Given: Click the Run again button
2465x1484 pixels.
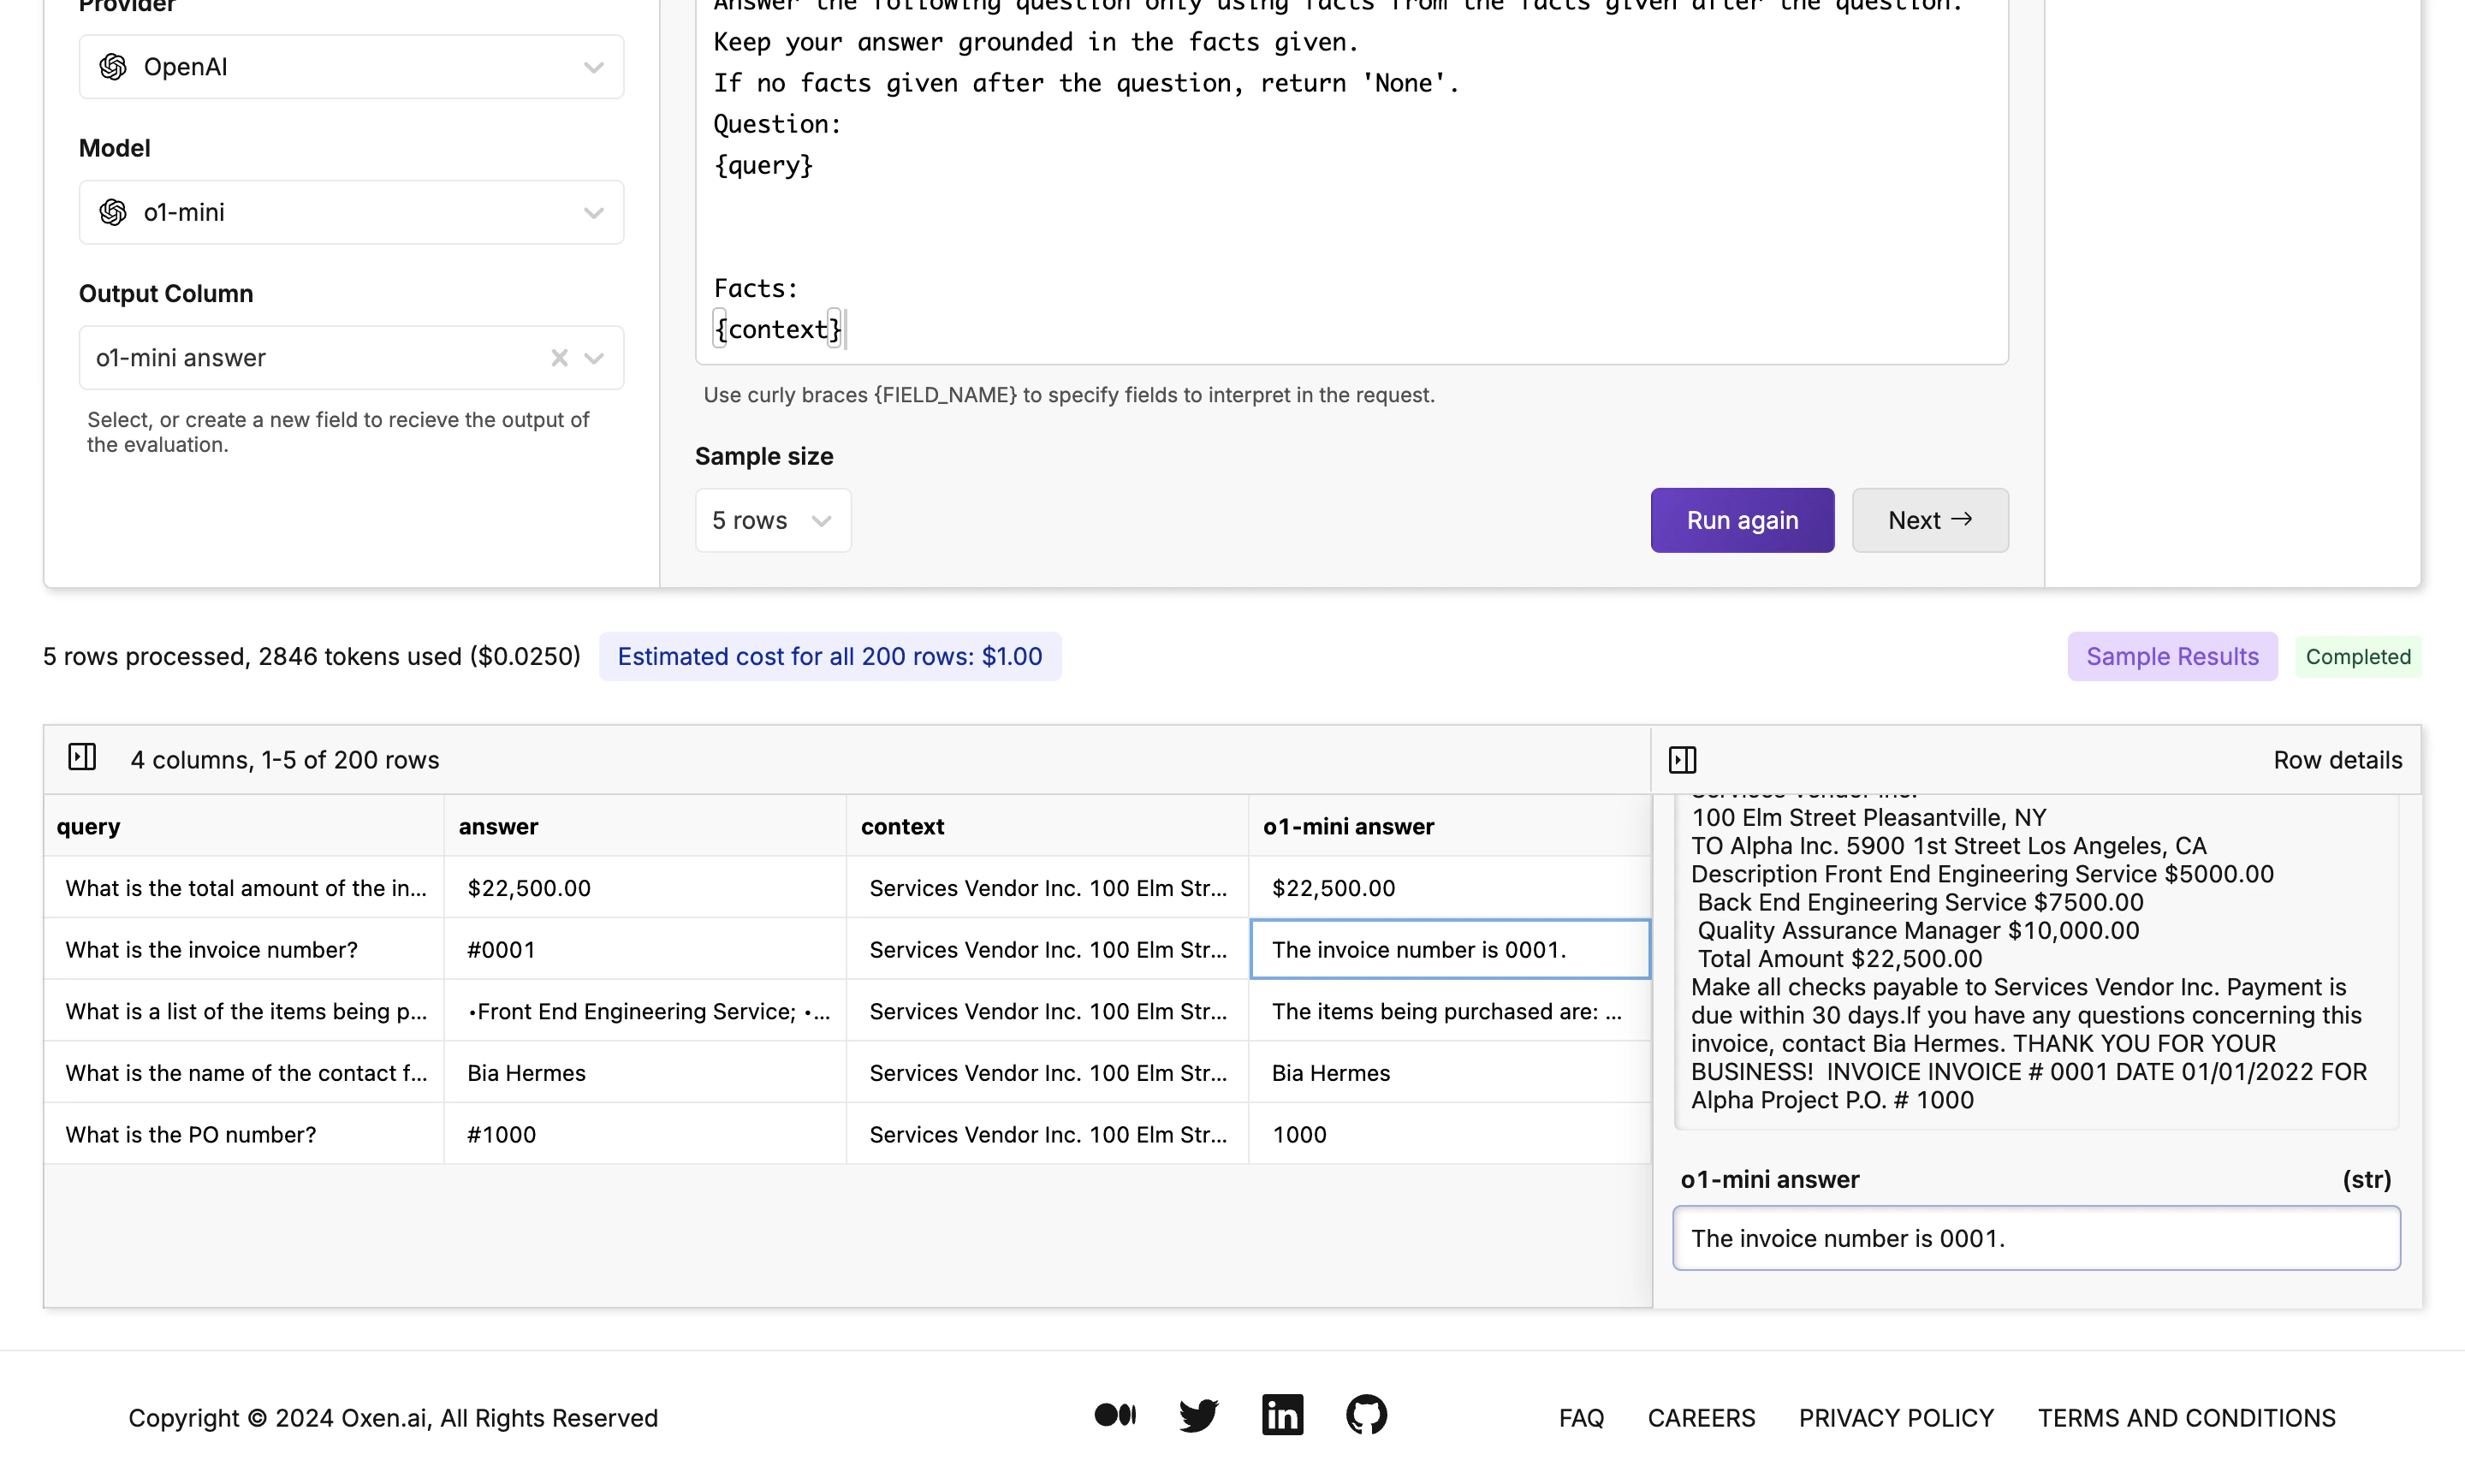Looking at the screenshot, I should (1742, 520).
